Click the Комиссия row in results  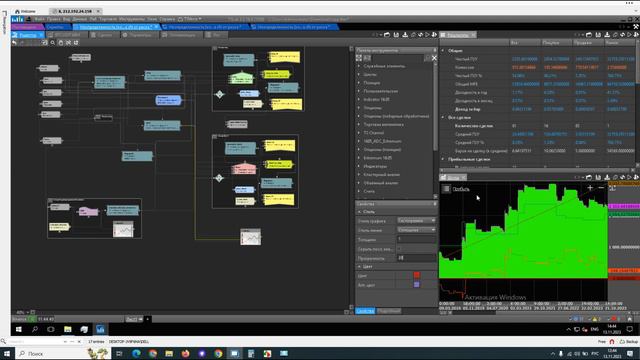[538, 67]
